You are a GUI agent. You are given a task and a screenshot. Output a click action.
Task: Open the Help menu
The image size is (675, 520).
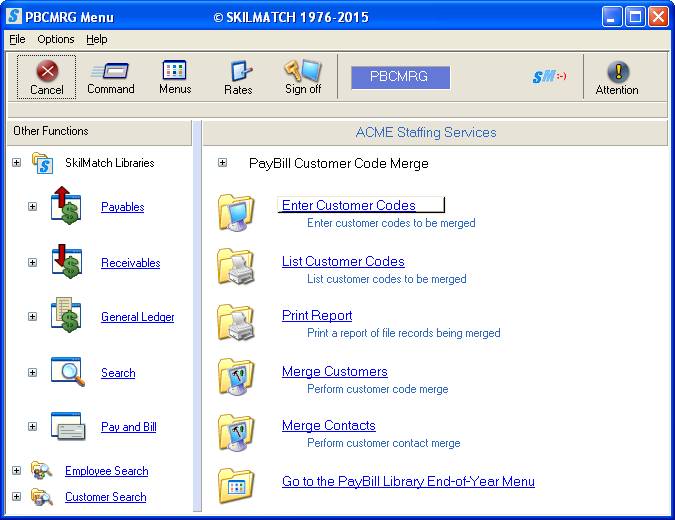[96, 39]
